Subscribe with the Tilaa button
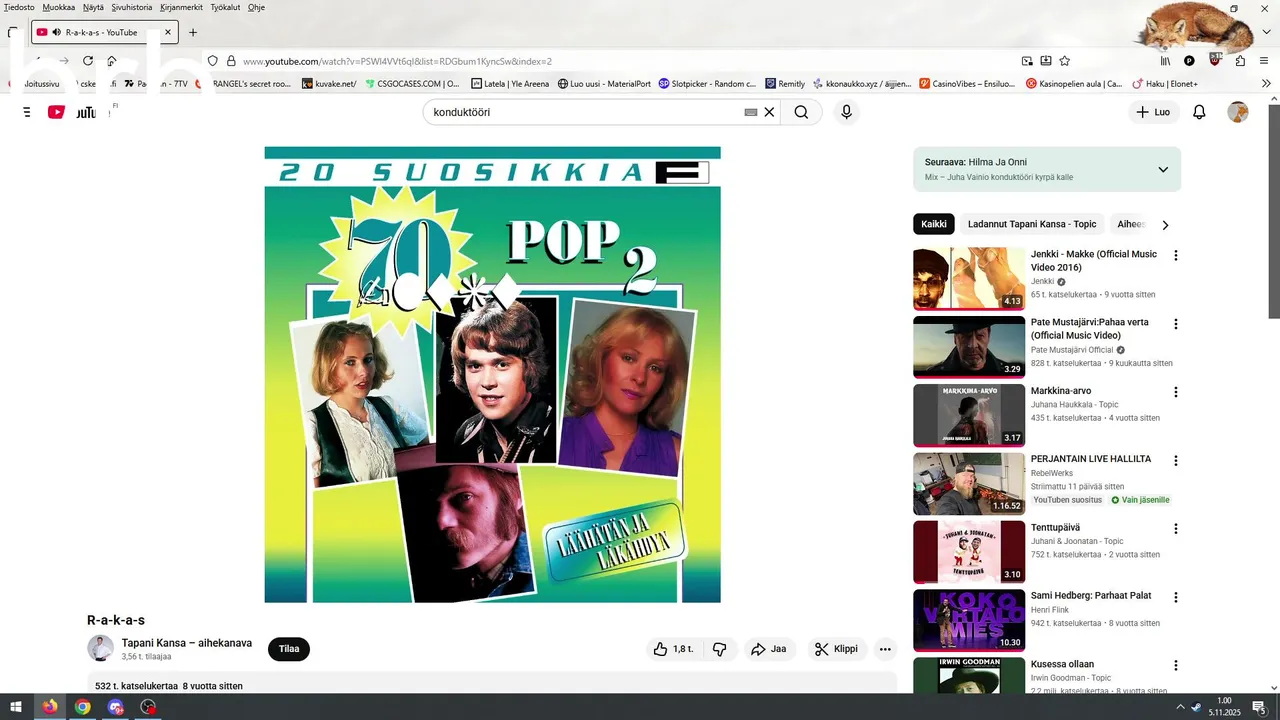 click(x=289, y=649)
